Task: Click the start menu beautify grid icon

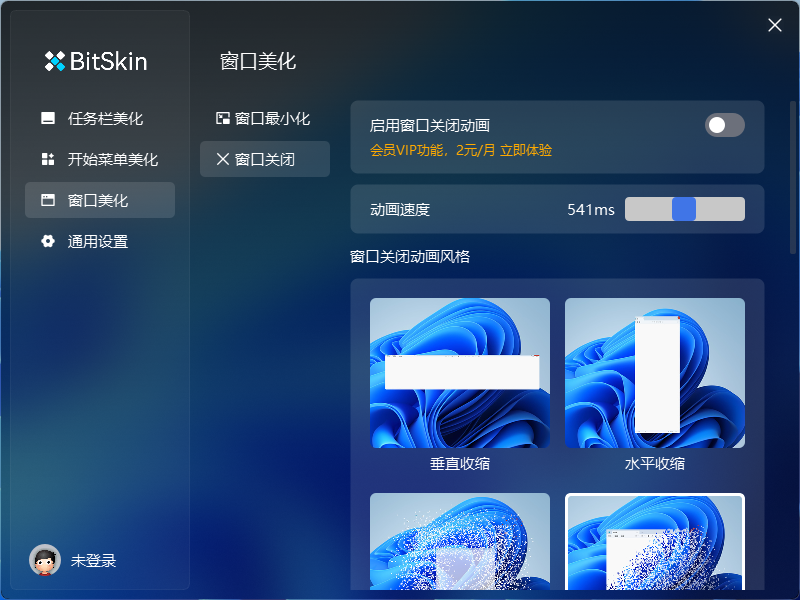Action: pos(48,159)
